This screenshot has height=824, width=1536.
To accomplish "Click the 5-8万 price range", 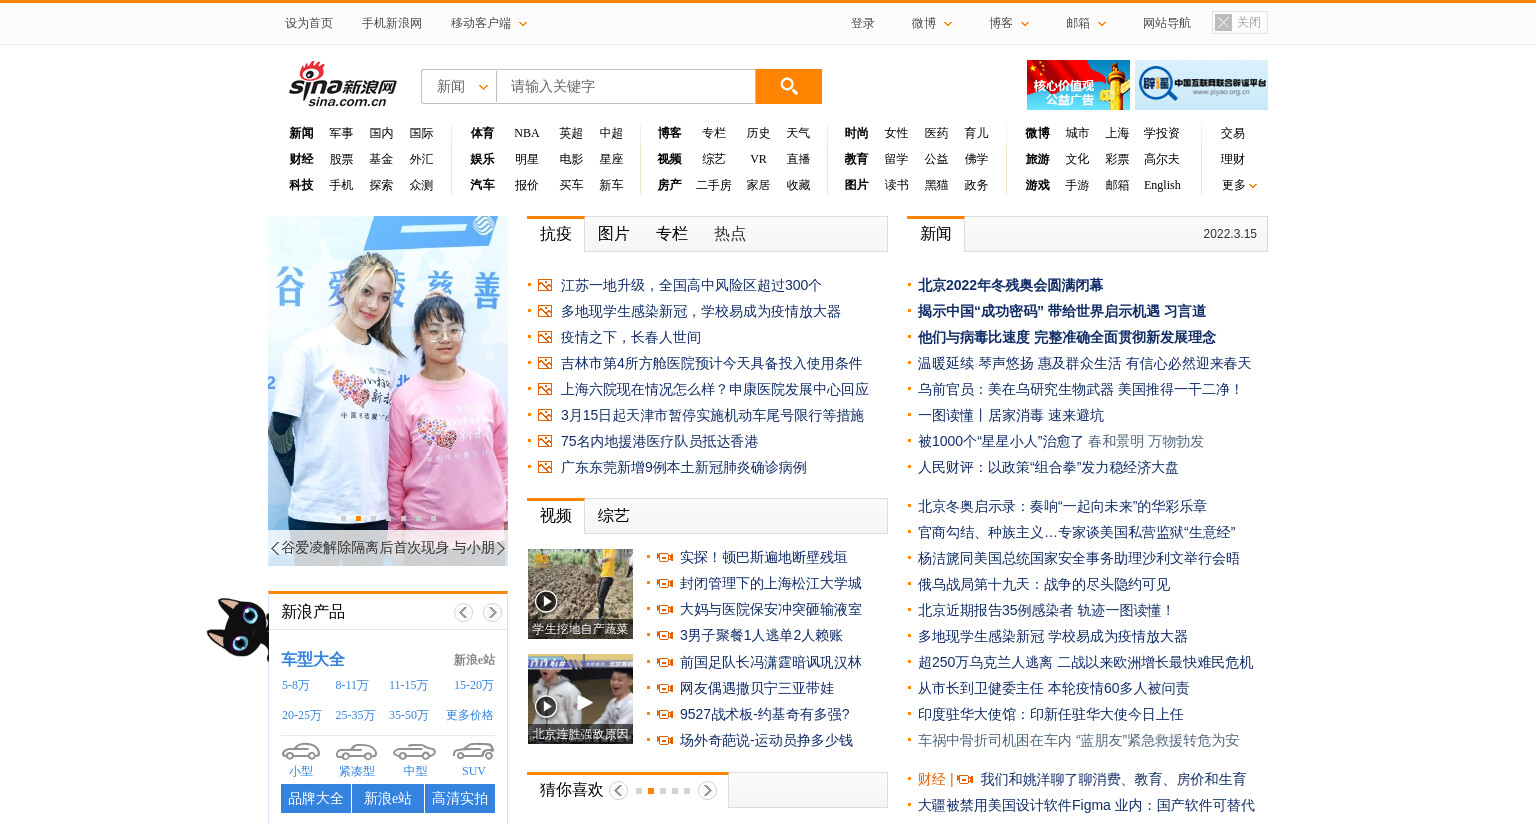I will (296, 685).
